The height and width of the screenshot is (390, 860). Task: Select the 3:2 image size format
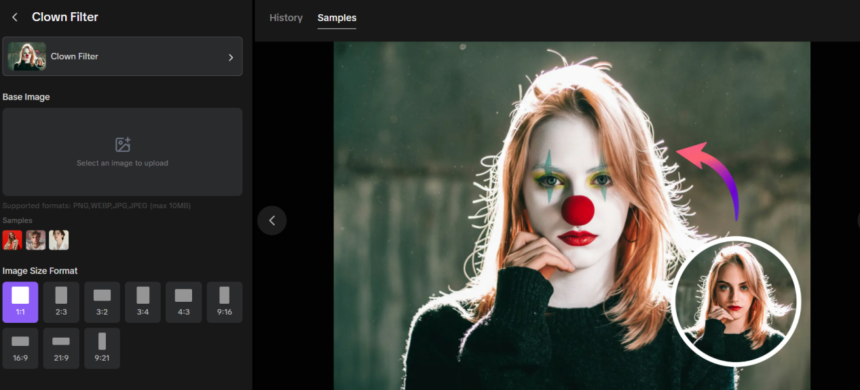[102, 302]
